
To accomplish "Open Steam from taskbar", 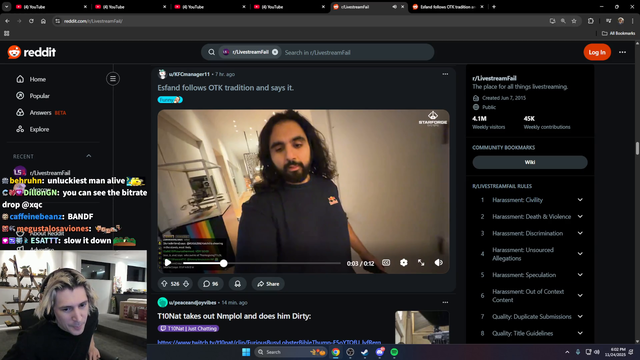I will [x=364, y=352].
